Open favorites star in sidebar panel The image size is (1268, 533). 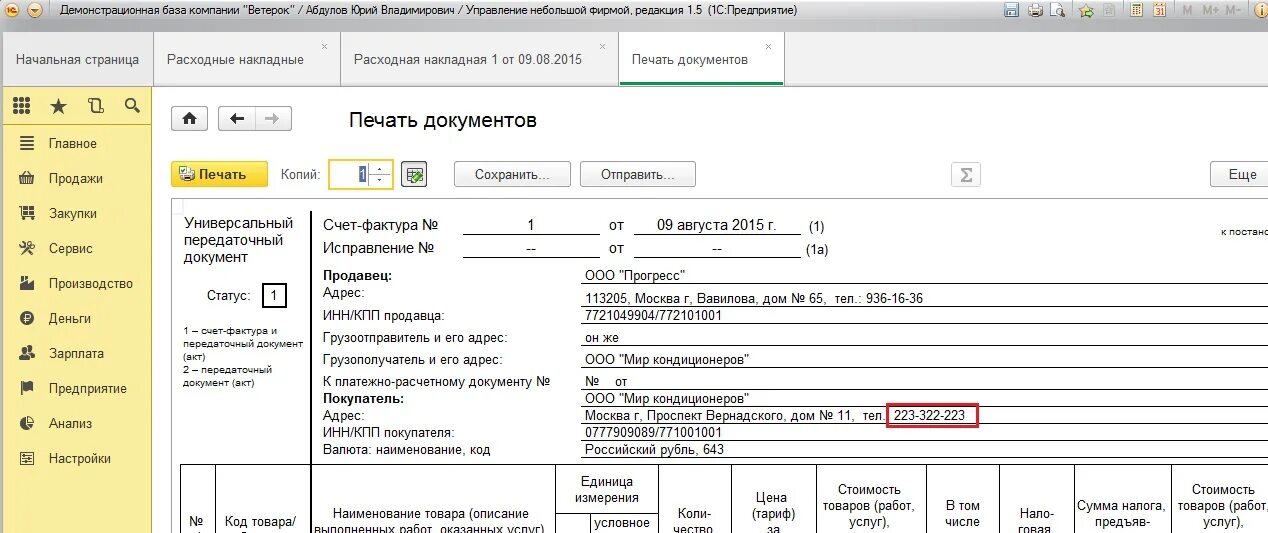[58, 105]
